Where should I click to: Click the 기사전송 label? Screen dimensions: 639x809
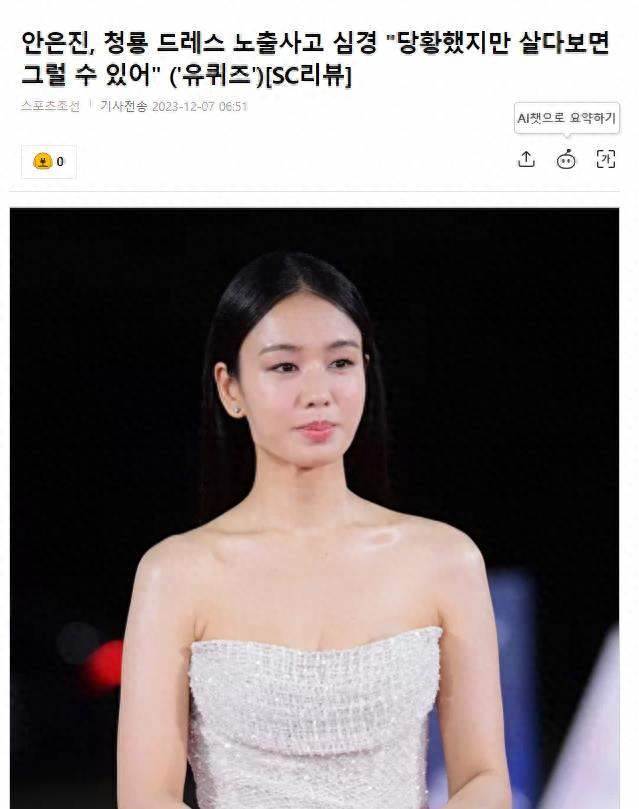[123, 106]
